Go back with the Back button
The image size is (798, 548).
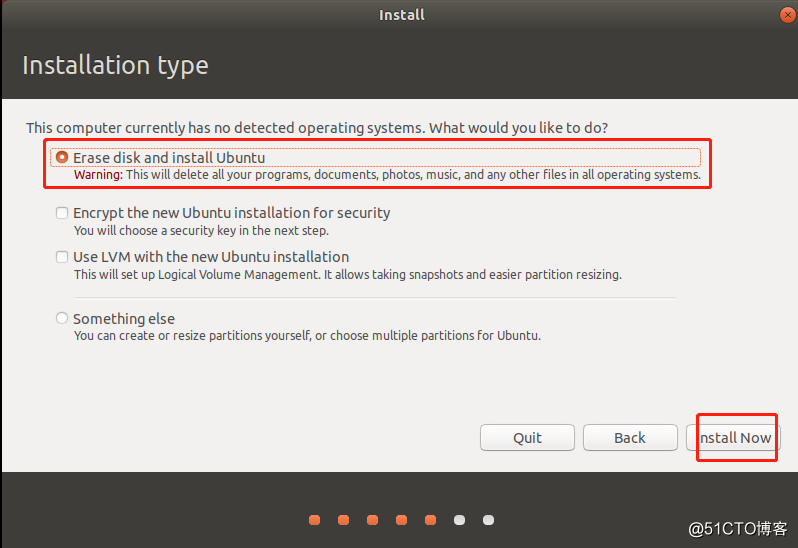tap(630, 438)
